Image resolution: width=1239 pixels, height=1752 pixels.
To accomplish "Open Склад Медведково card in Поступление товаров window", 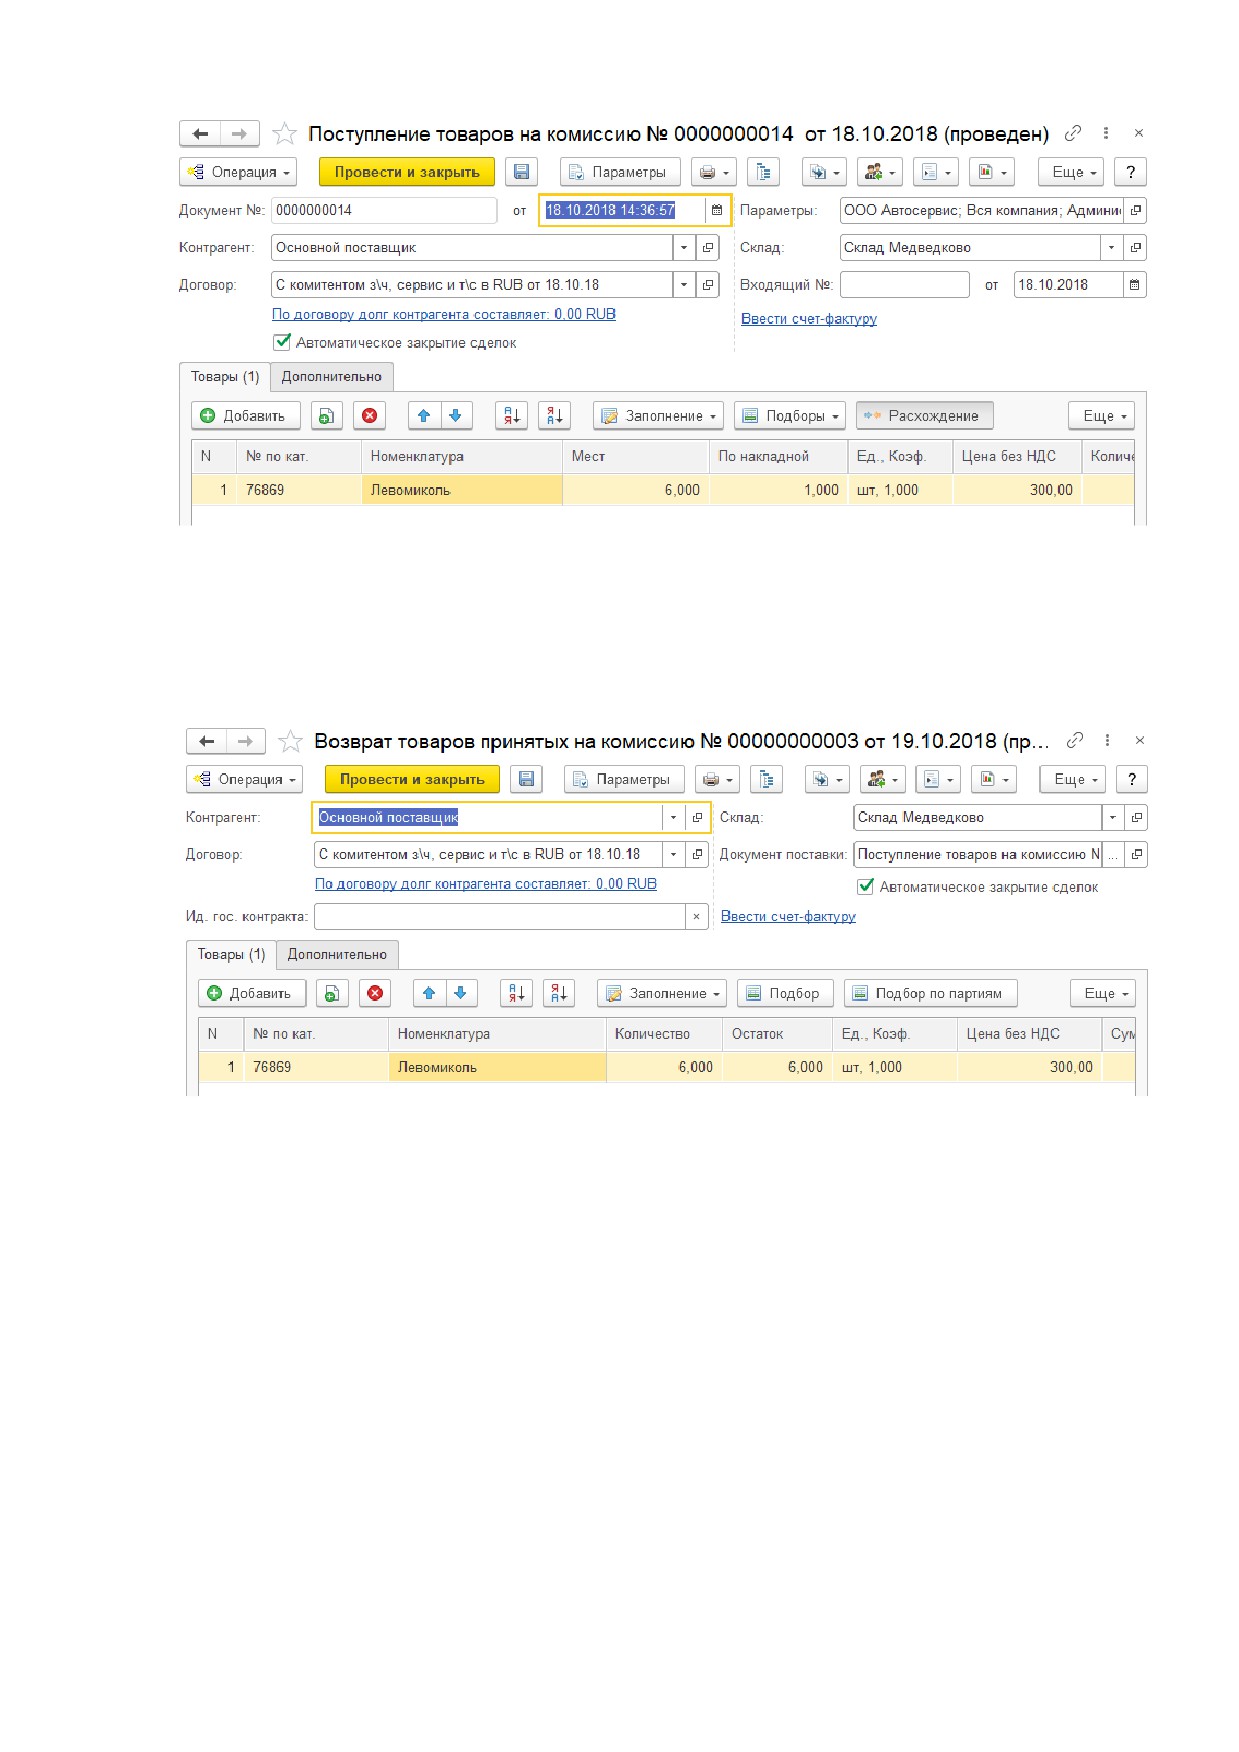I will click(x=1135, y=248).
